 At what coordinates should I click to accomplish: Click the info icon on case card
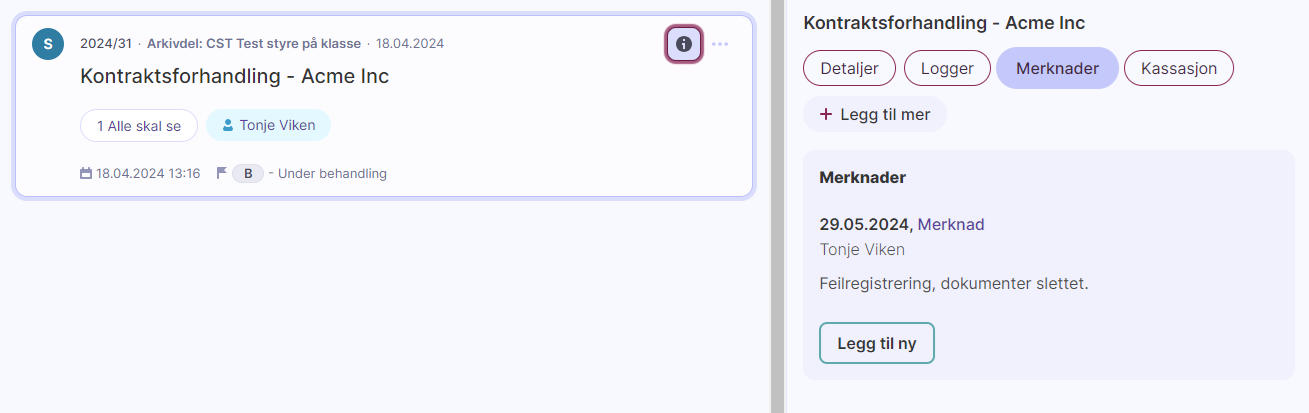pyautogui.click(x=684, y=44)
